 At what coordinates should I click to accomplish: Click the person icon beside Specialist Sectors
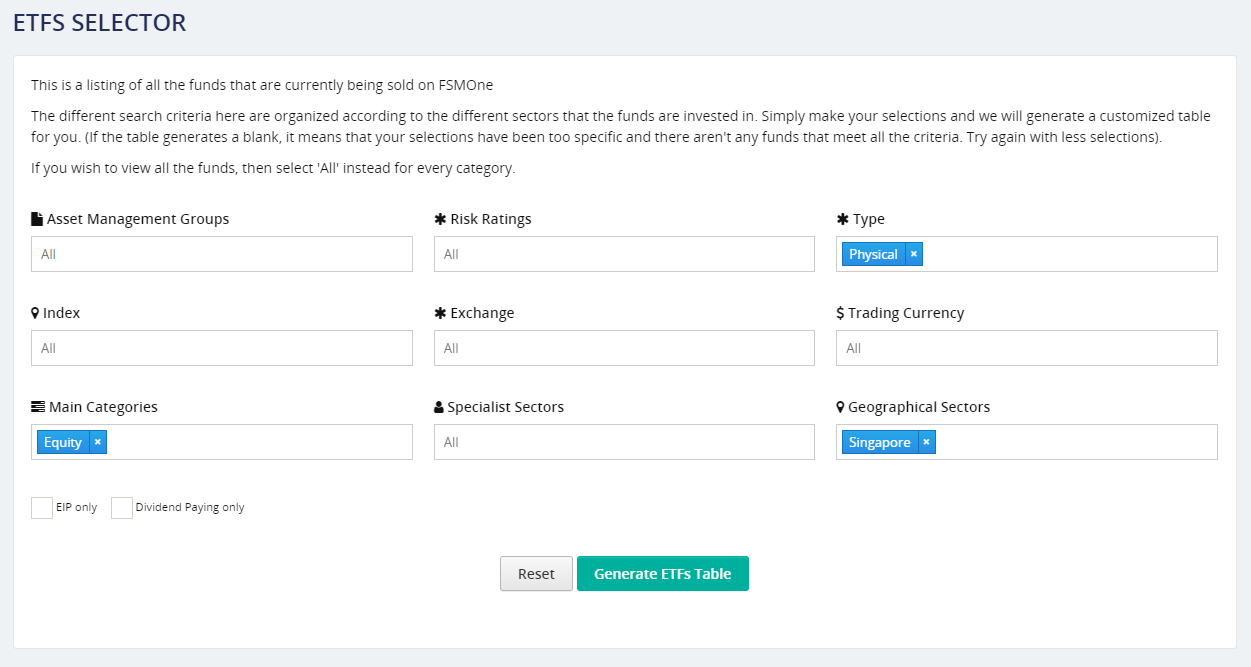point(439,407)
